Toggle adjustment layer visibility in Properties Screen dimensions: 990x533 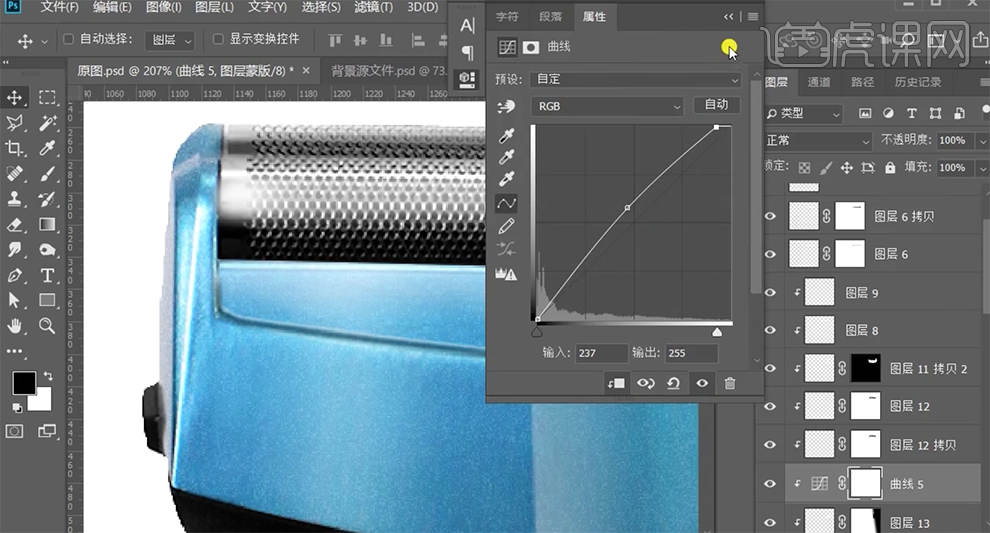[702, 383]
